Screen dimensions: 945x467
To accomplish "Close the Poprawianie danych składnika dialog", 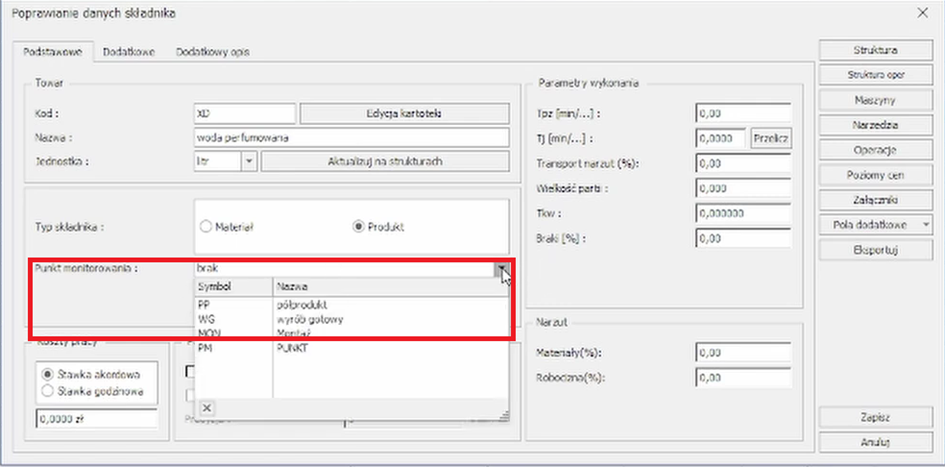I will [x=922, y=12].
